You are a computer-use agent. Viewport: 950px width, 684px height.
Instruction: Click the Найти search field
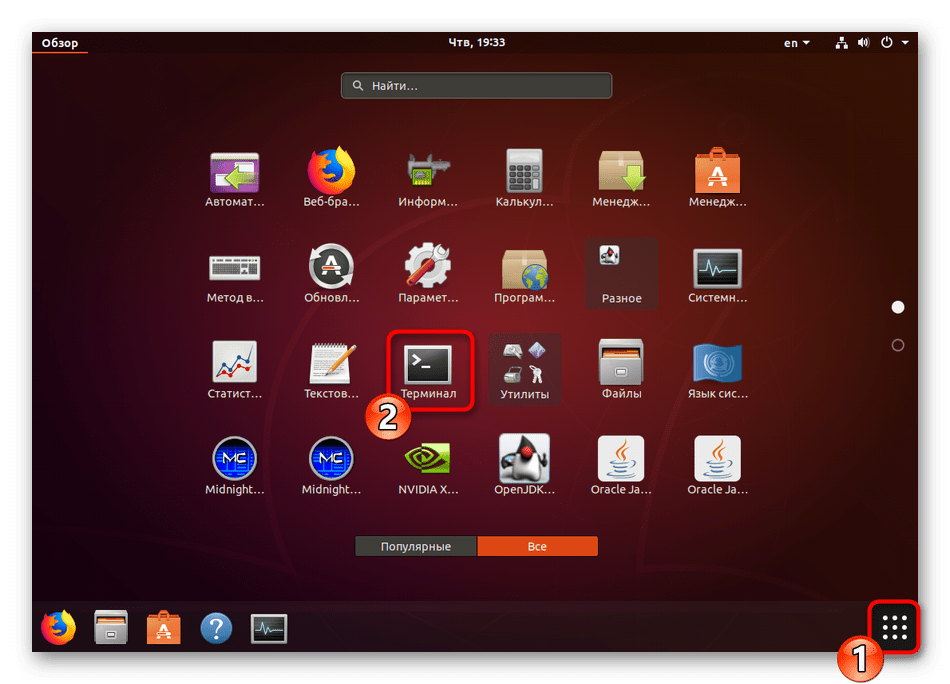click(476, 86)
